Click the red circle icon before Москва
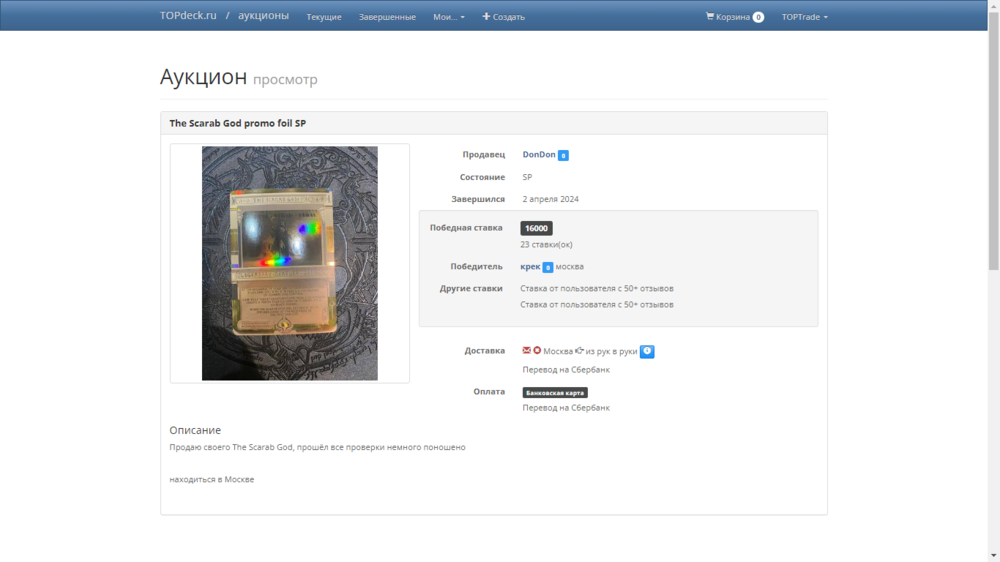1000x562 pixels. (537, 351)
